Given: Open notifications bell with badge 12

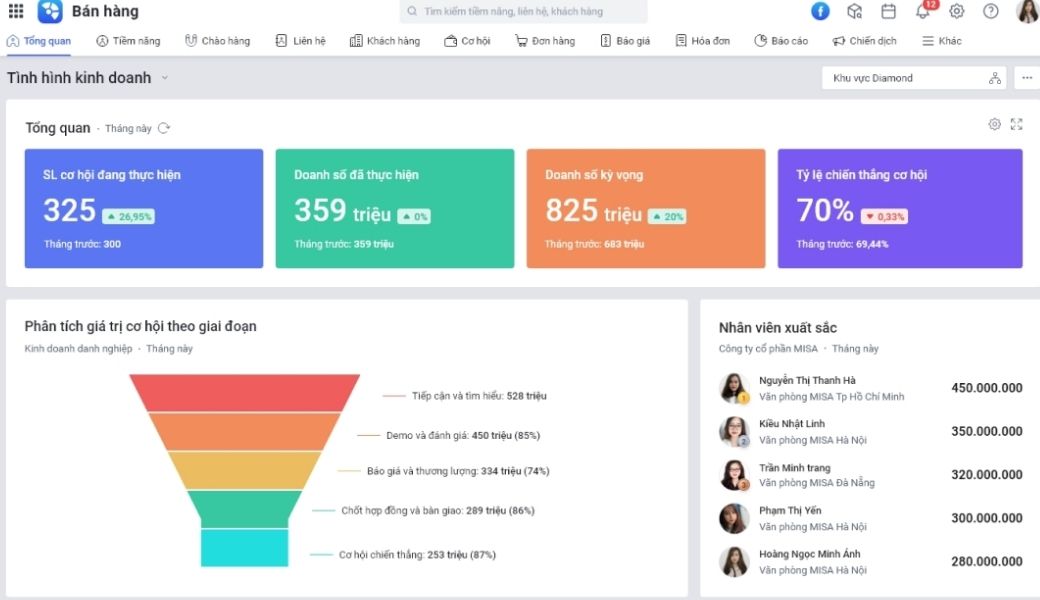Looking at the screenshot, I should coord(923,11).
